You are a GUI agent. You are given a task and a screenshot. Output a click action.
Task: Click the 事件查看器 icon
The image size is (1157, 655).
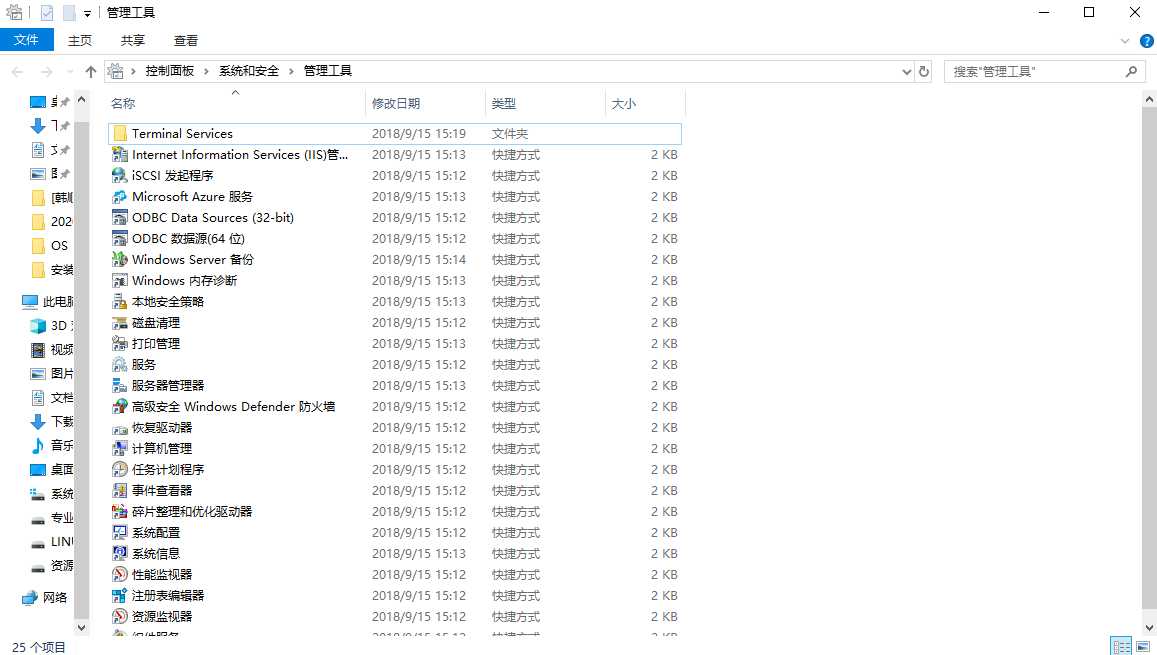(120, 491)
